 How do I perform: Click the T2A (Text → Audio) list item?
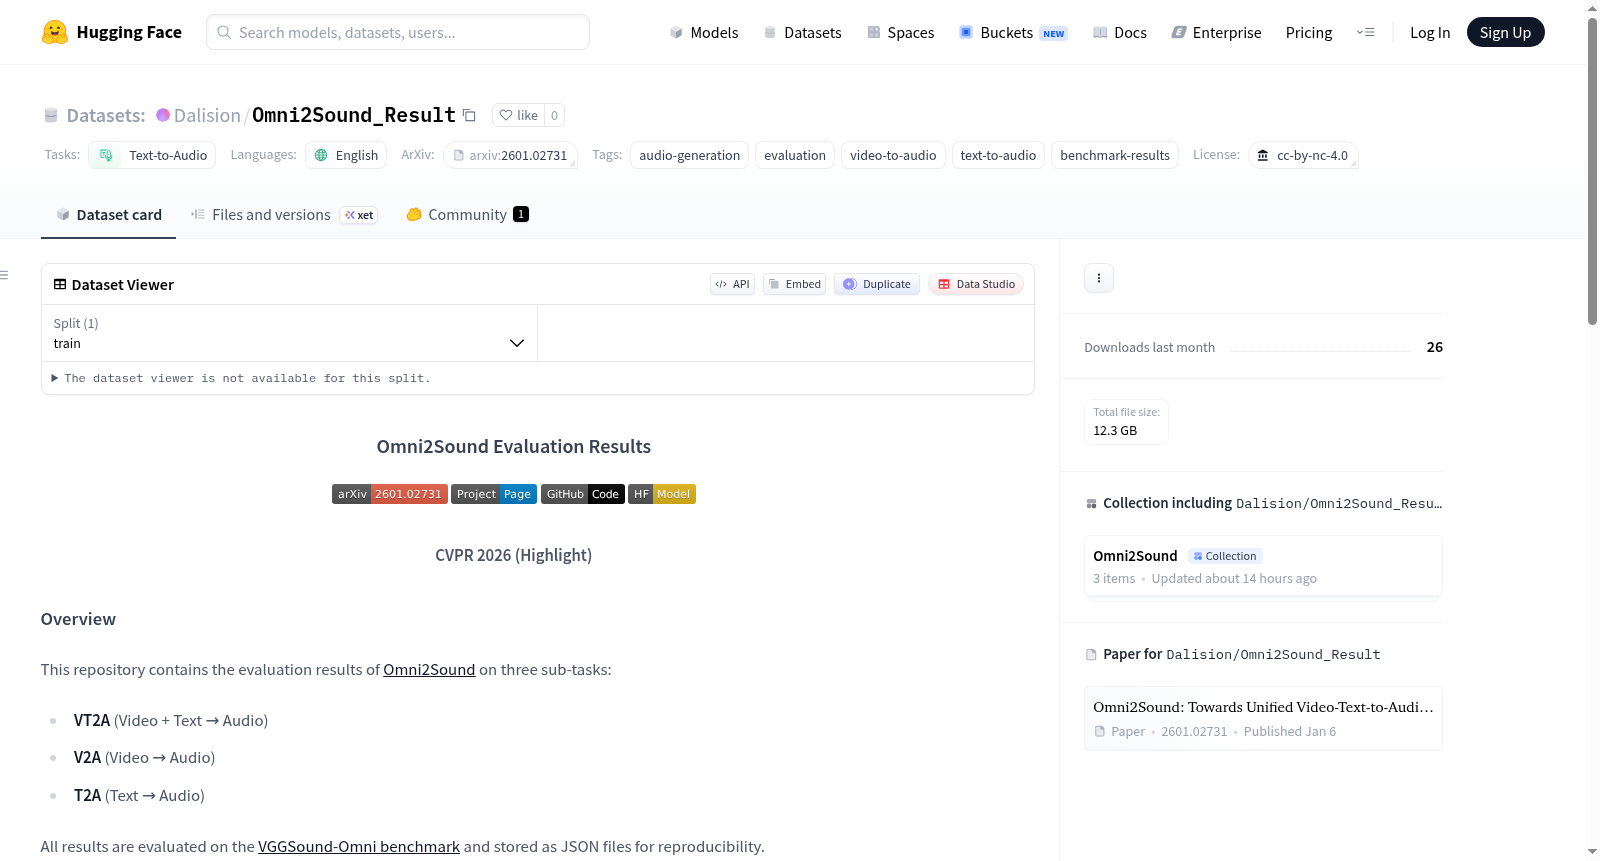(139, 796)
